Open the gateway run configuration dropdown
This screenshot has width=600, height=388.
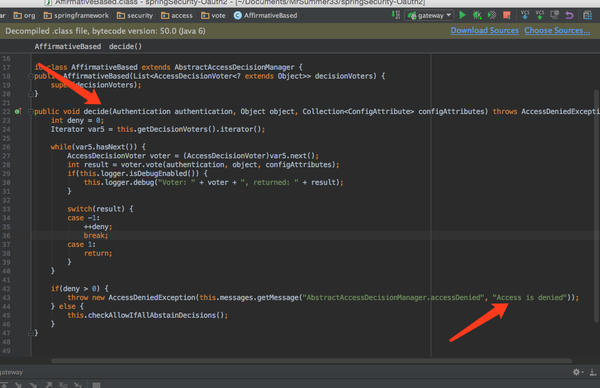click(429, 15)
